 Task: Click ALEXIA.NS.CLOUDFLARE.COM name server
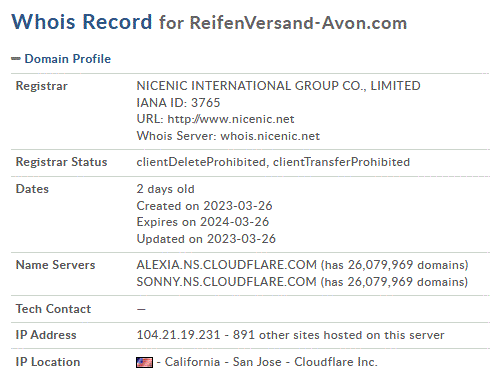click(226, 265)
